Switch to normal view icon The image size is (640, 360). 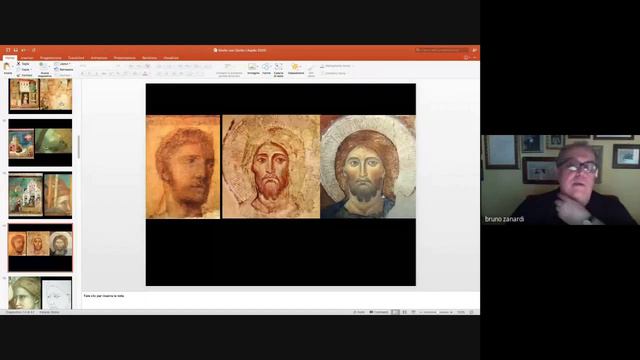point(395,312)
